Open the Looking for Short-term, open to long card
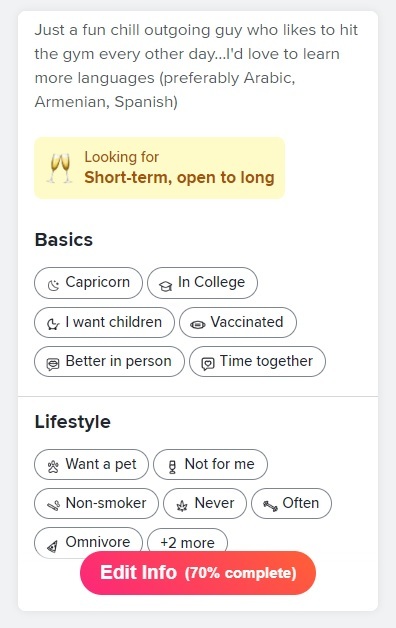396x628 pixels. pyautogui.click(x=159, y=168)
